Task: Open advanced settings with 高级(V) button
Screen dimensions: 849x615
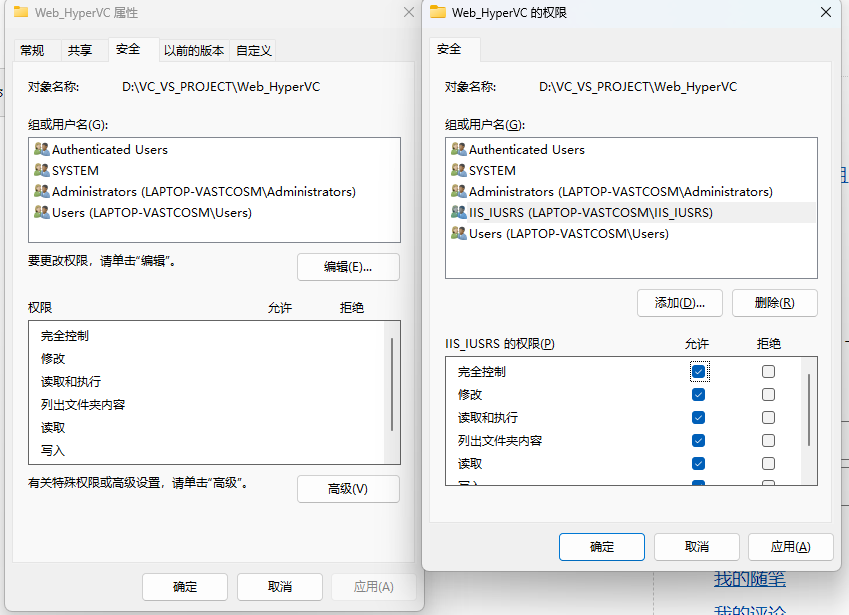Action: (348, 489)
